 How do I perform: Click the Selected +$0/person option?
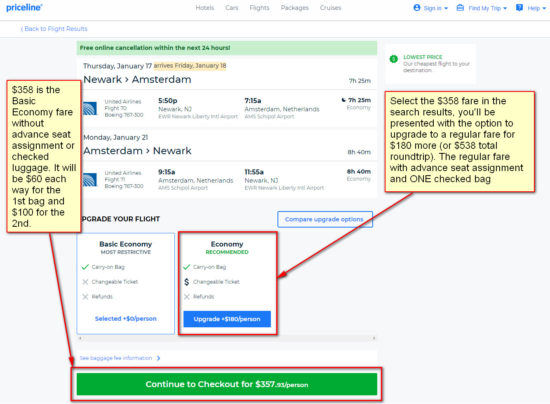pyautogui.click(x=126, y=319)
